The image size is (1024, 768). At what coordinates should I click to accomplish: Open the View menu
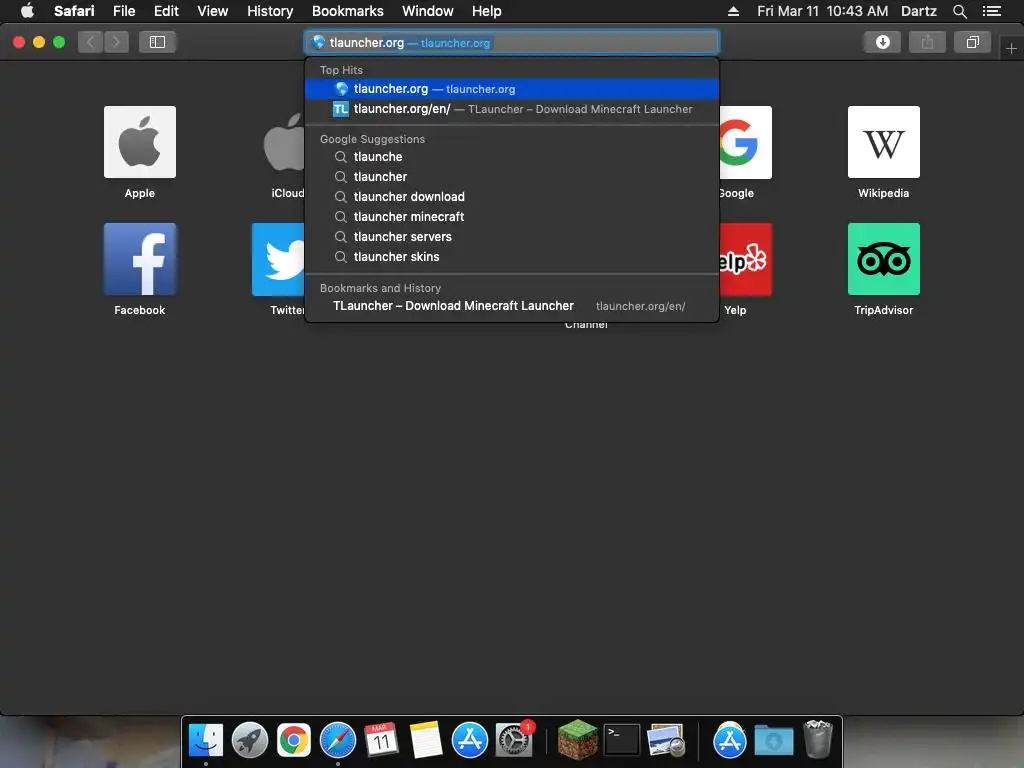tap(213, 11)
